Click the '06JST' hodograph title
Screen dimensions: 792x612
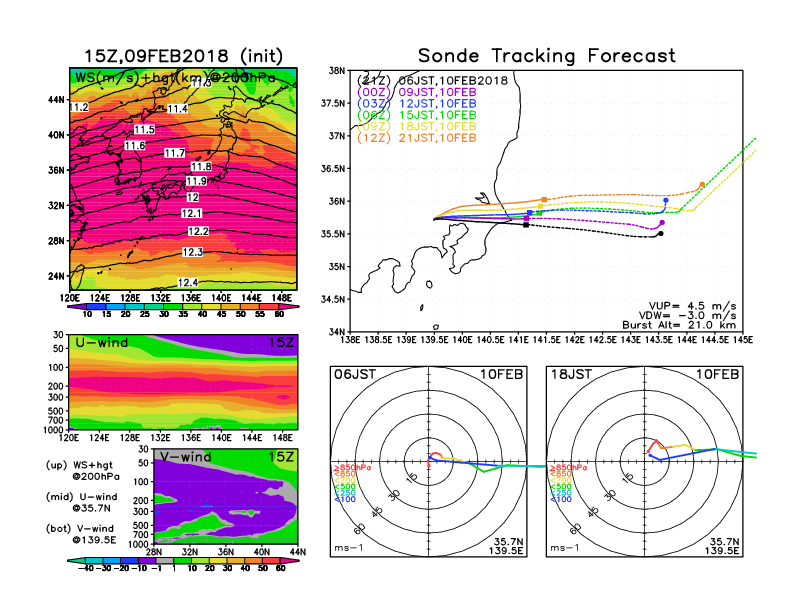[355, 374]
